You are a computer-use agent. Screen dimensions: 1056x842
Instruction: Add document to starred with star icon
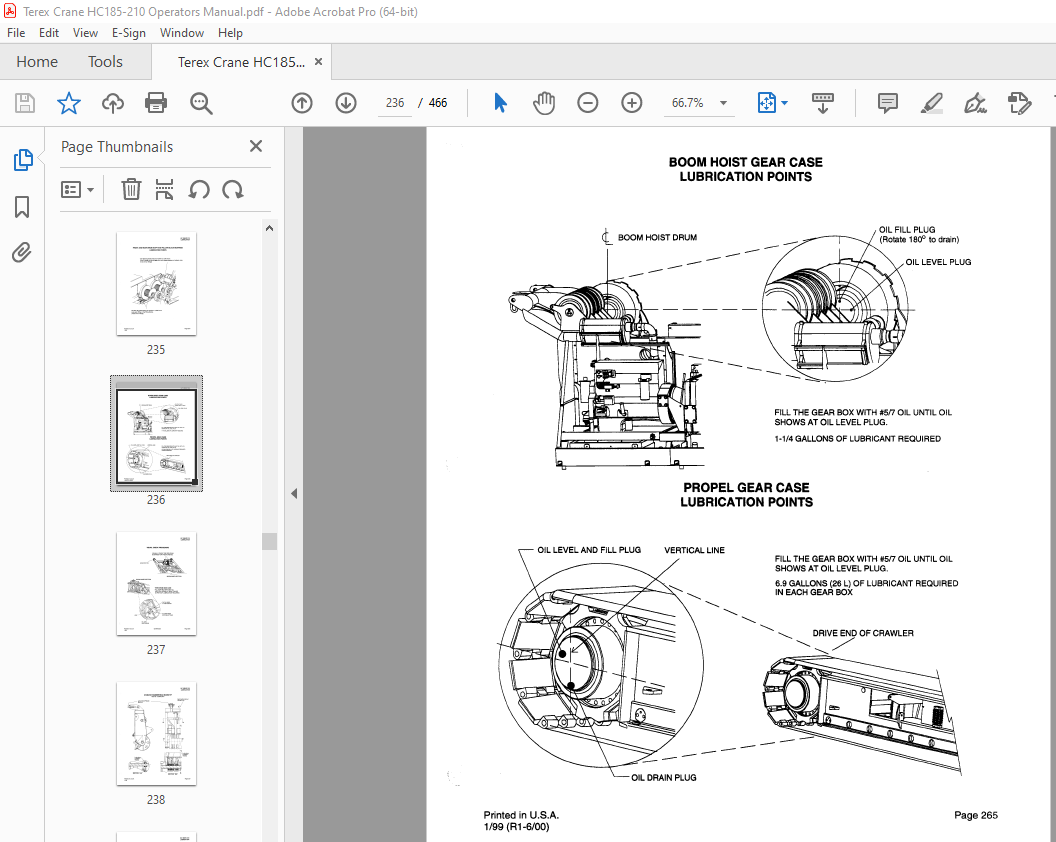(69, 103)
